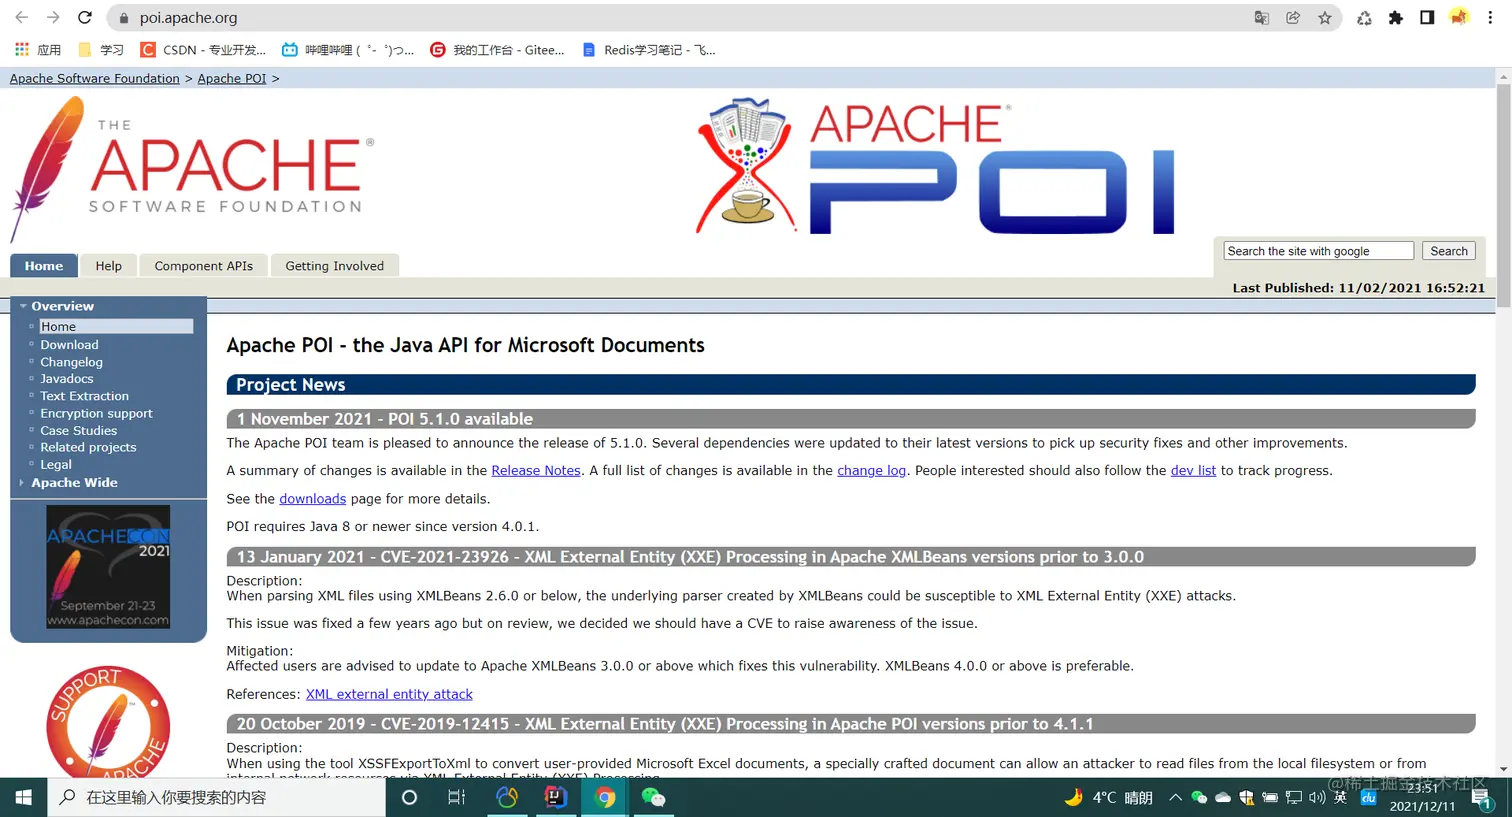Open the Getting Involved tab
The width and height of the screenshot is (1512, 817).
coord(334,266)
